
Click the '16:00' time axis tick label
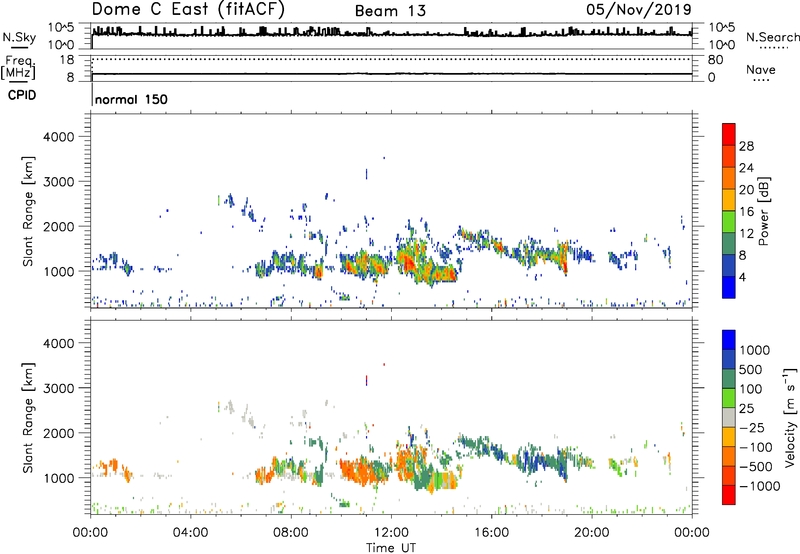tap(491, 533)
